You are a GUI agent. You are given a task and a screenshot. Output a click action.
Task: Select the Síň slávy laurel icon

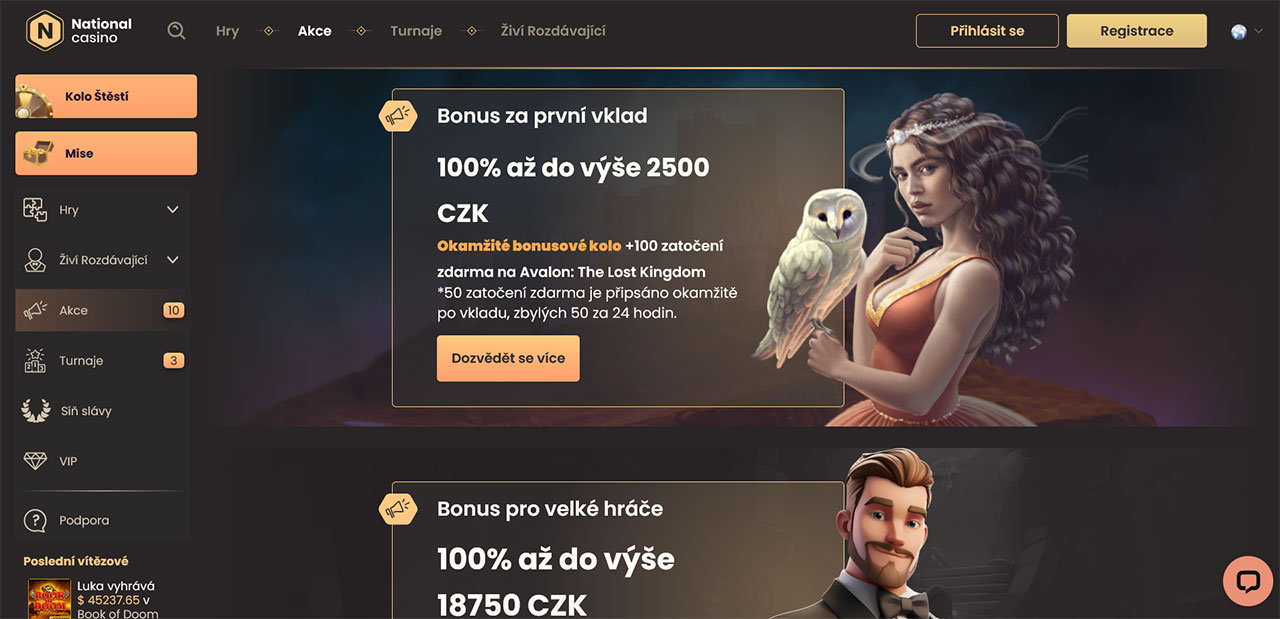point(35,410)
